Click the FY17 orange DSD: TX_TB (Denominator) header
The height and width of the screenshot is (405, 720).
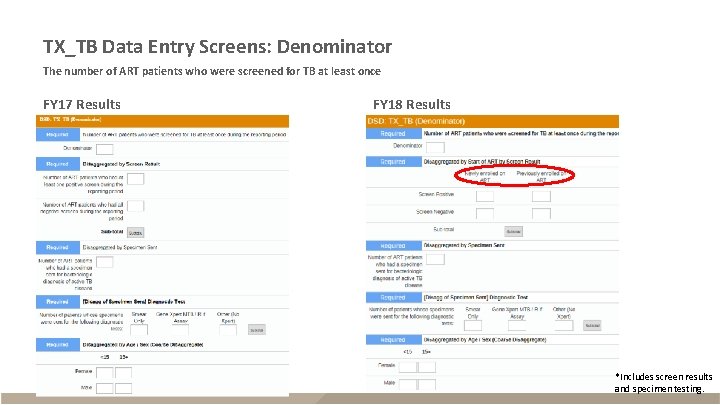tap(163, 121)
